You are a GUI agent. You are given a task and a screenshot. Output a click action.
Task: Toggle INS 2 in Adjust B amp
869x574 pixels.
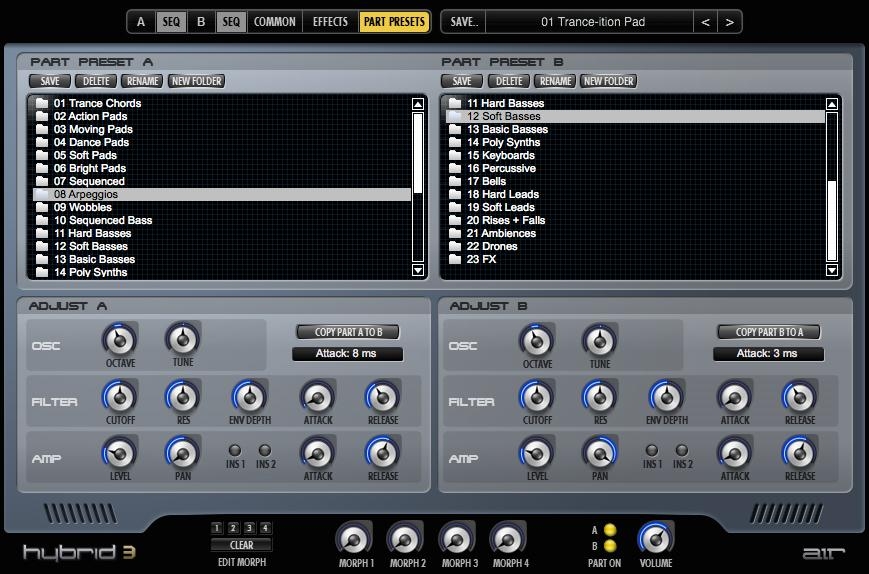[682, 451]
